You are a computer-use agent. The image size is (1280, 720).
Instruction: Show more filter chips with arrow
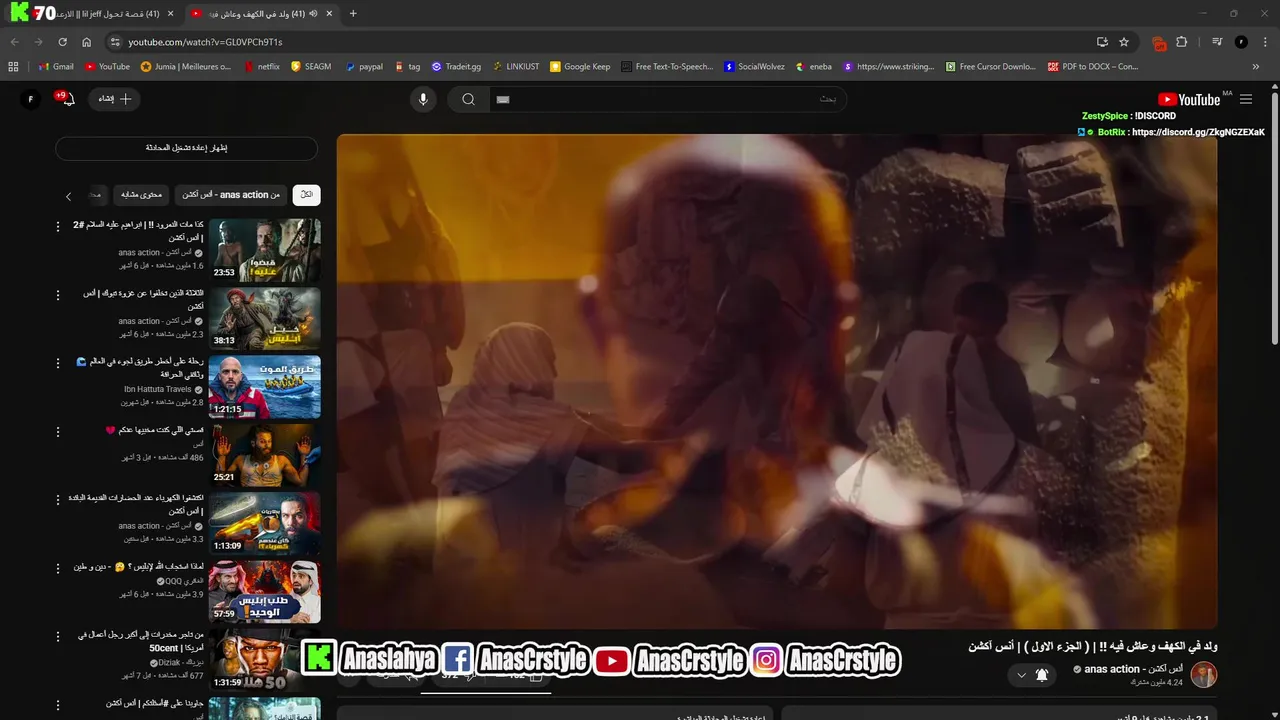68,196
